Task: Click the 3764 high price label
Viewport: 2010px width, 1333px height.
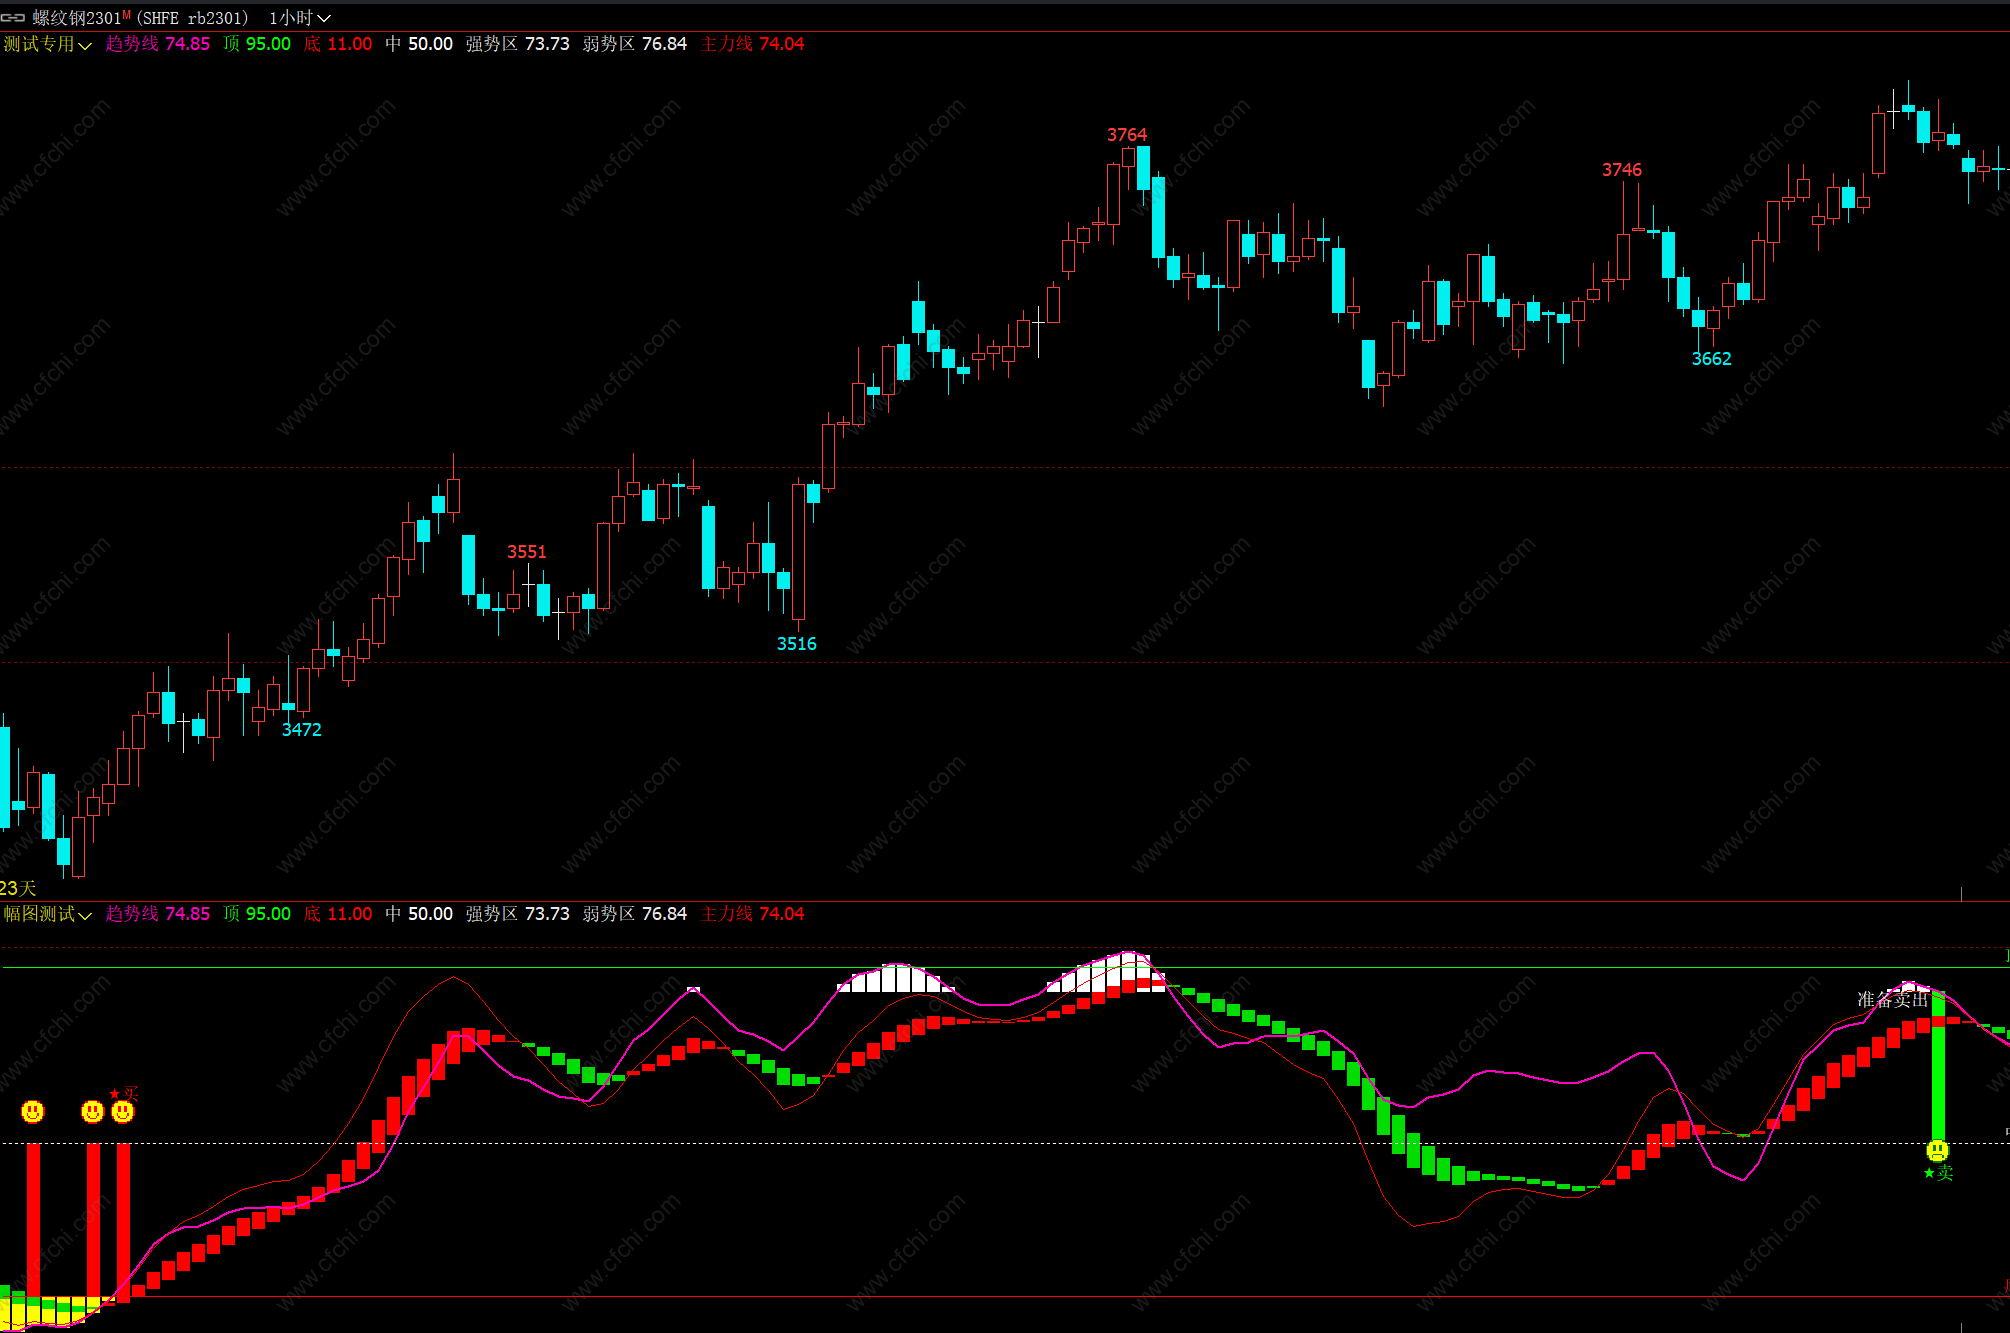Action: (x=1126, y=135)
